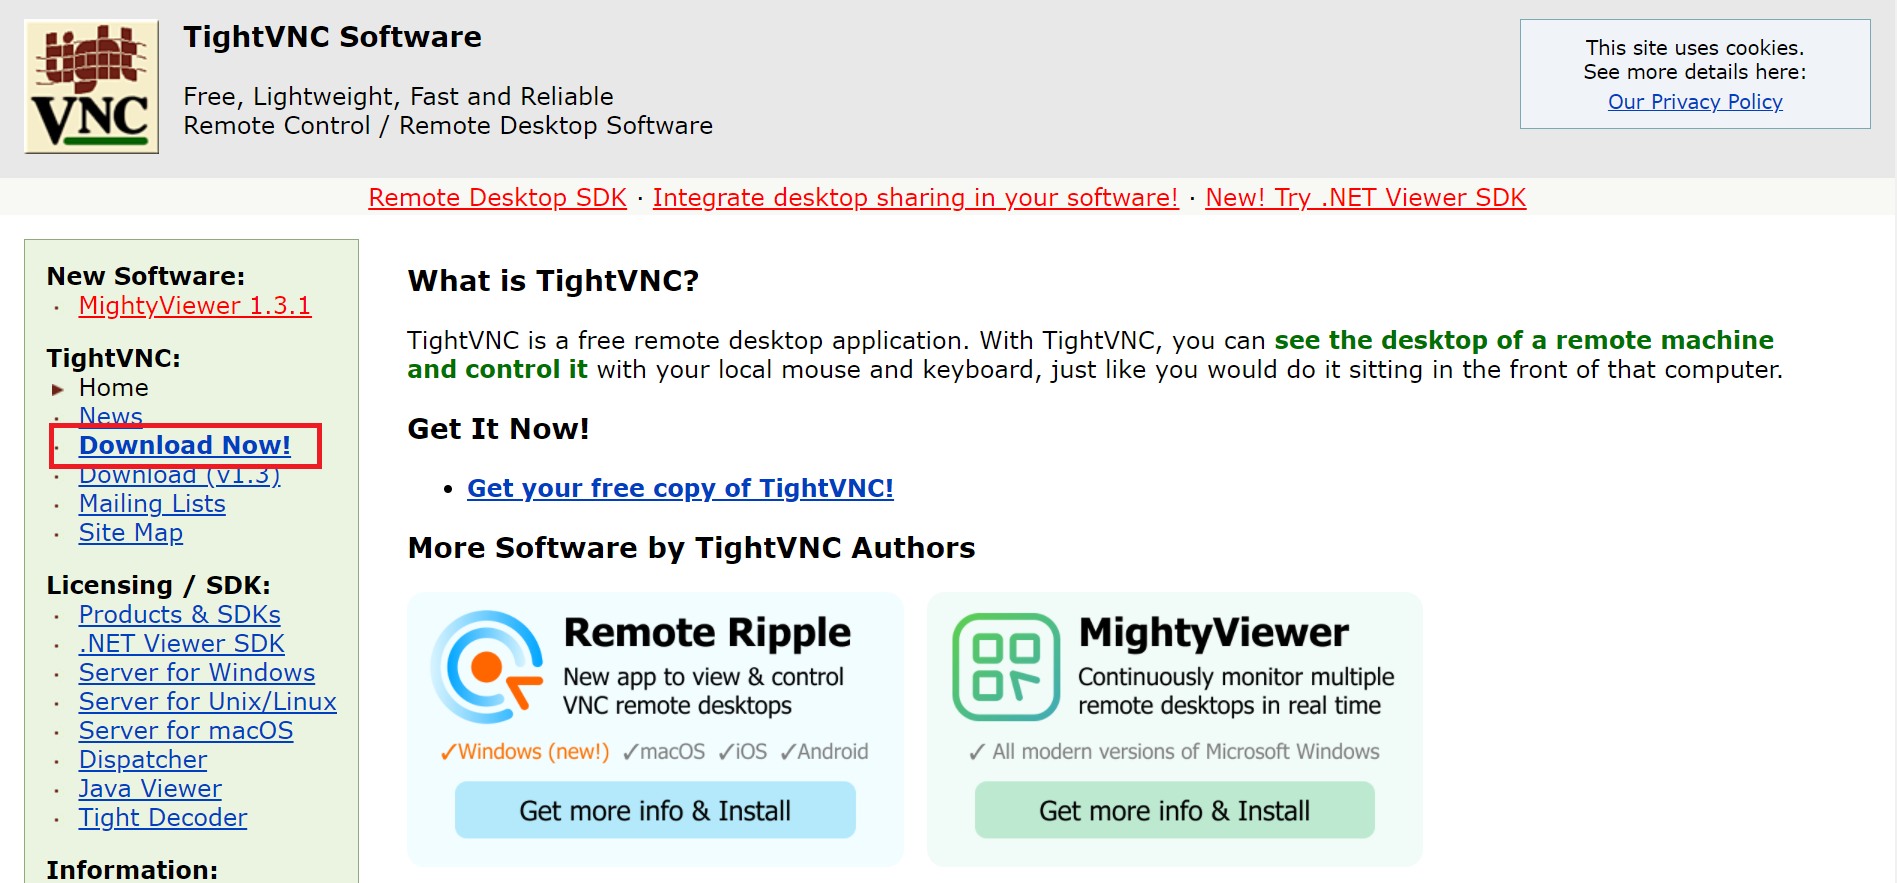
Task: Open the Our Privacy Policy link
Action: click(x=1694, y=102)
